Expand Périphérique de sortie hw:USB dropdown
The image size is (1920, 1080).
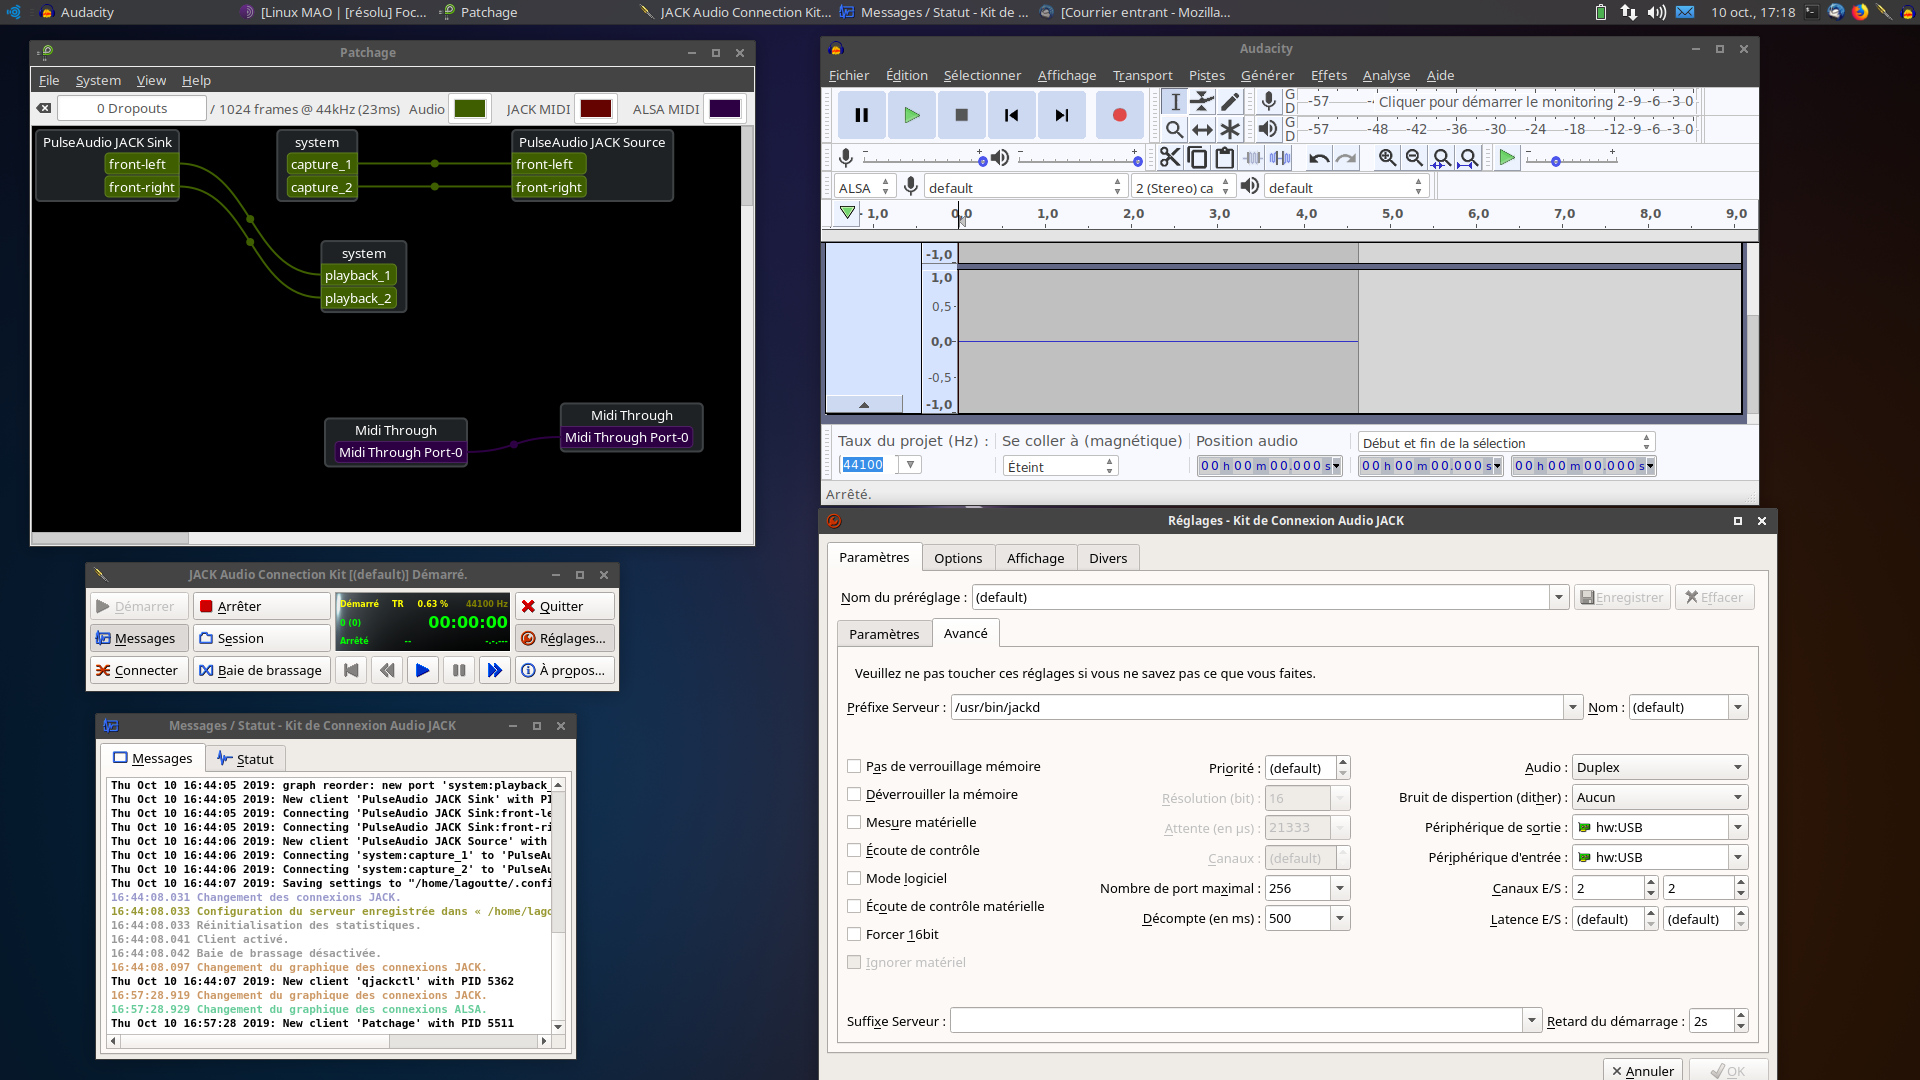click(1738, 827)
